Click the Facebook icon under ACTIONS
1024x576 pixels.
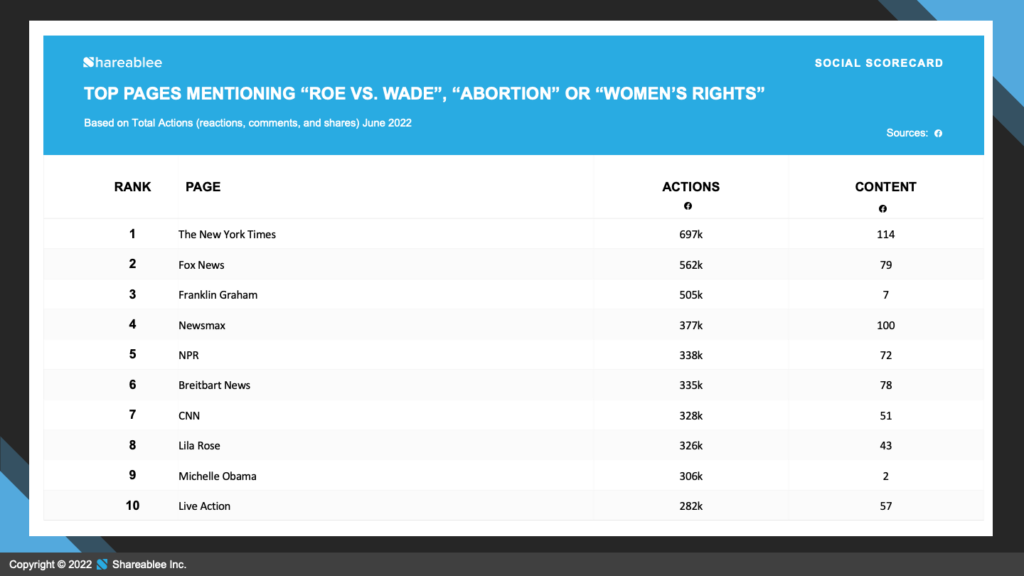click(688, 206)
